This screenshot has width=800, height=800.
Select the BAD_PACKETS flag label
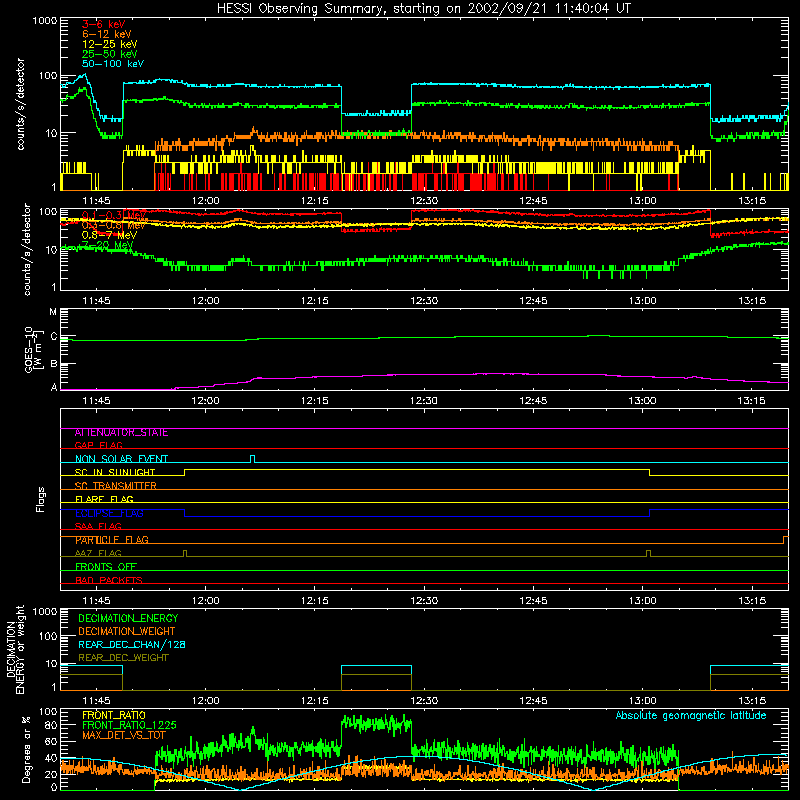pos(108,580)
